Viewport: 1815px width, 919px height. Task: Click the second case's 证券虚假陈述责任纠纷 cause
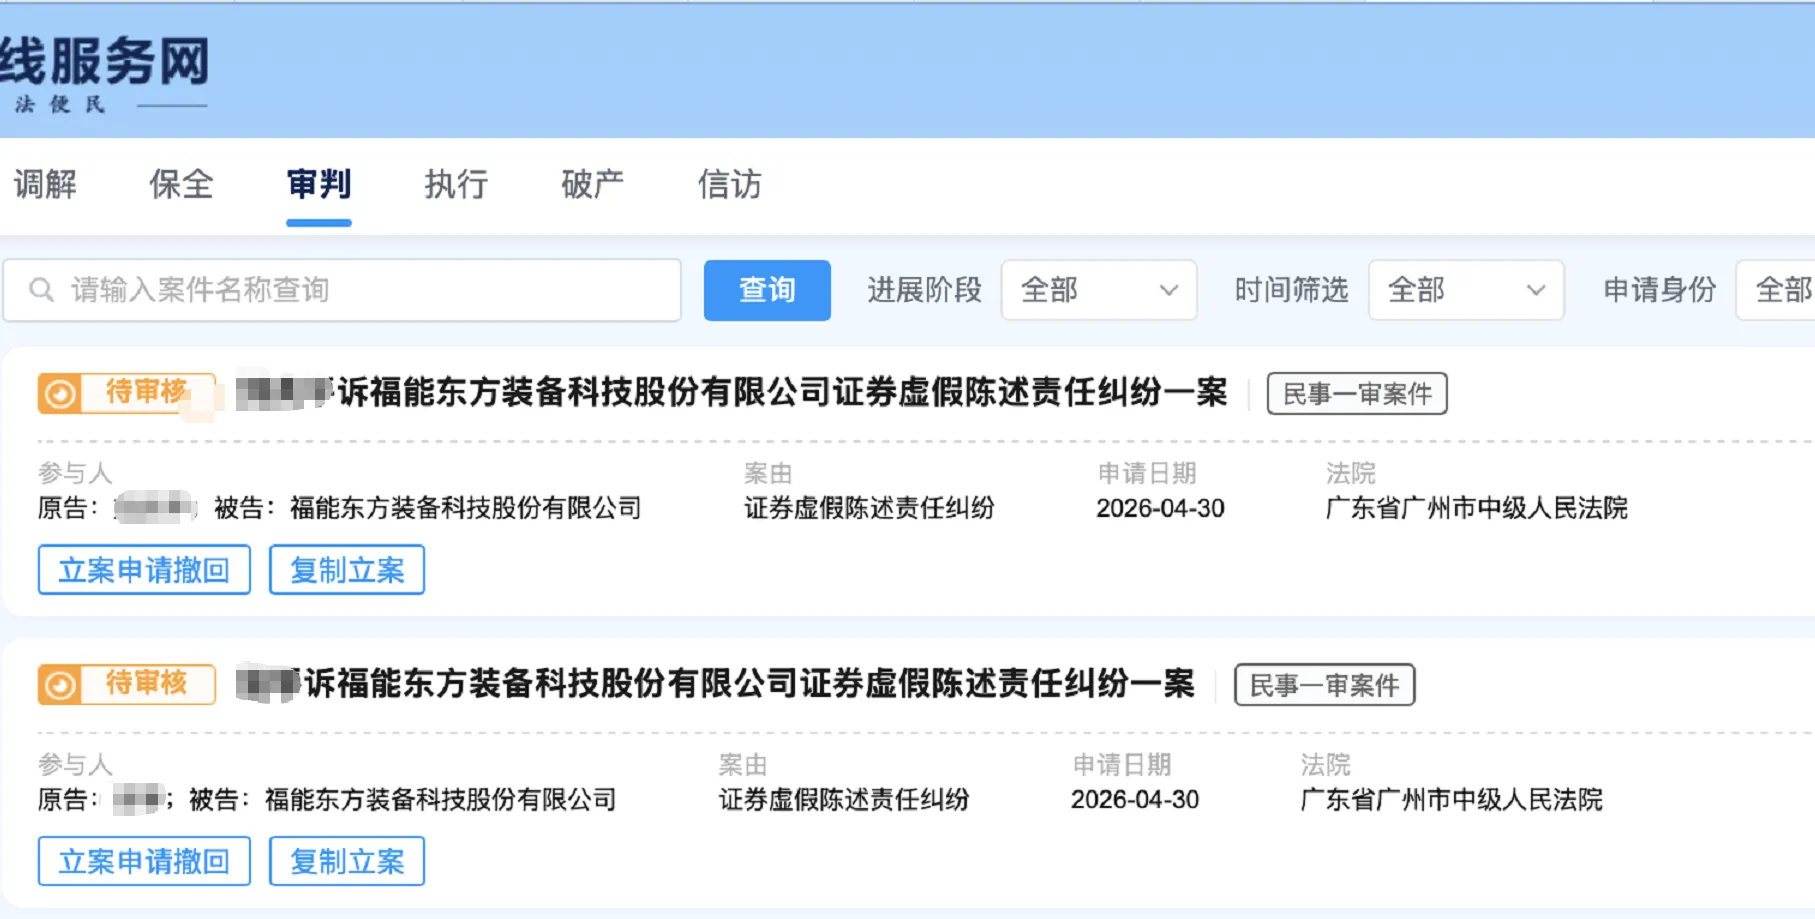[x=844, y=799]
